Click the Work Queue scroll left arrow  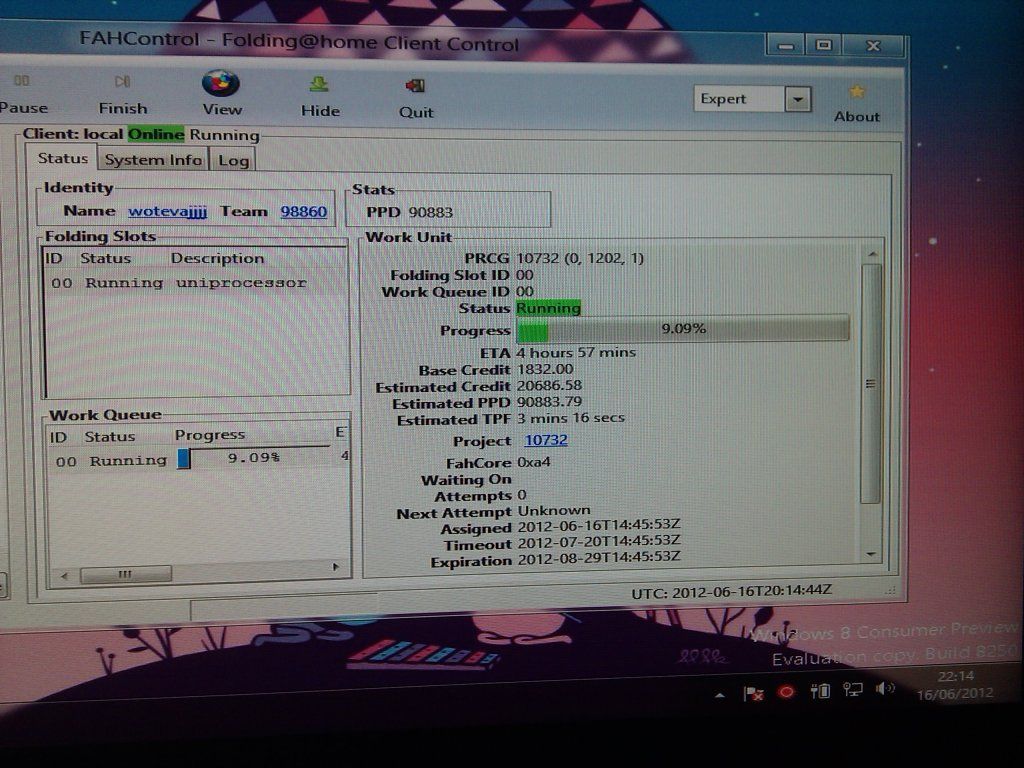64,576
